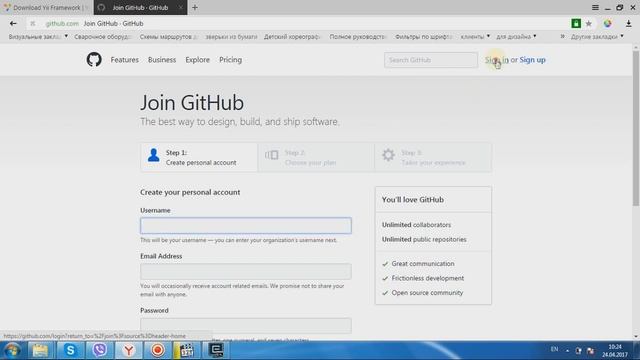The width and height of the screenshot is (640, 360).
Task: Open Фильтры по шрифт bookmark
Action: click(424, 37)
